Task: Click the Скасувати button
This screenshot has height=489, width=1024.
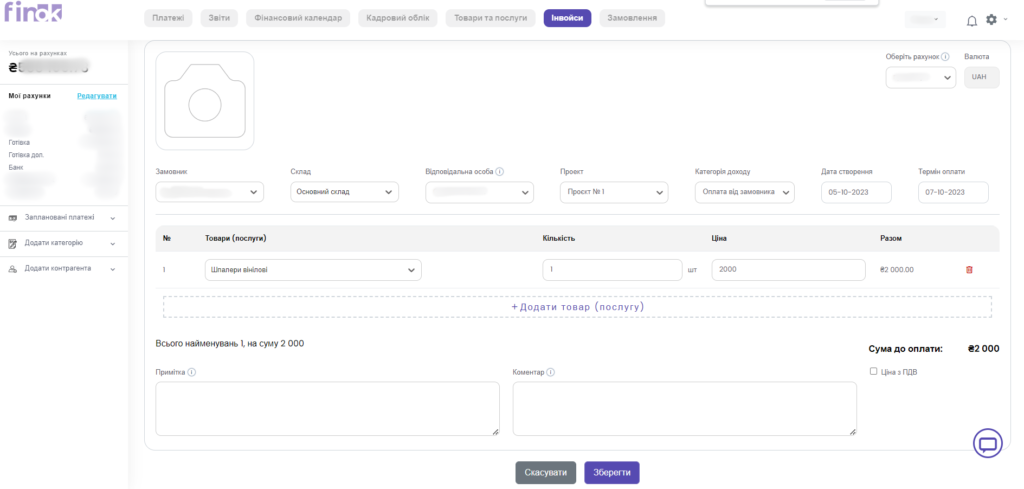Action: [545, 472]
